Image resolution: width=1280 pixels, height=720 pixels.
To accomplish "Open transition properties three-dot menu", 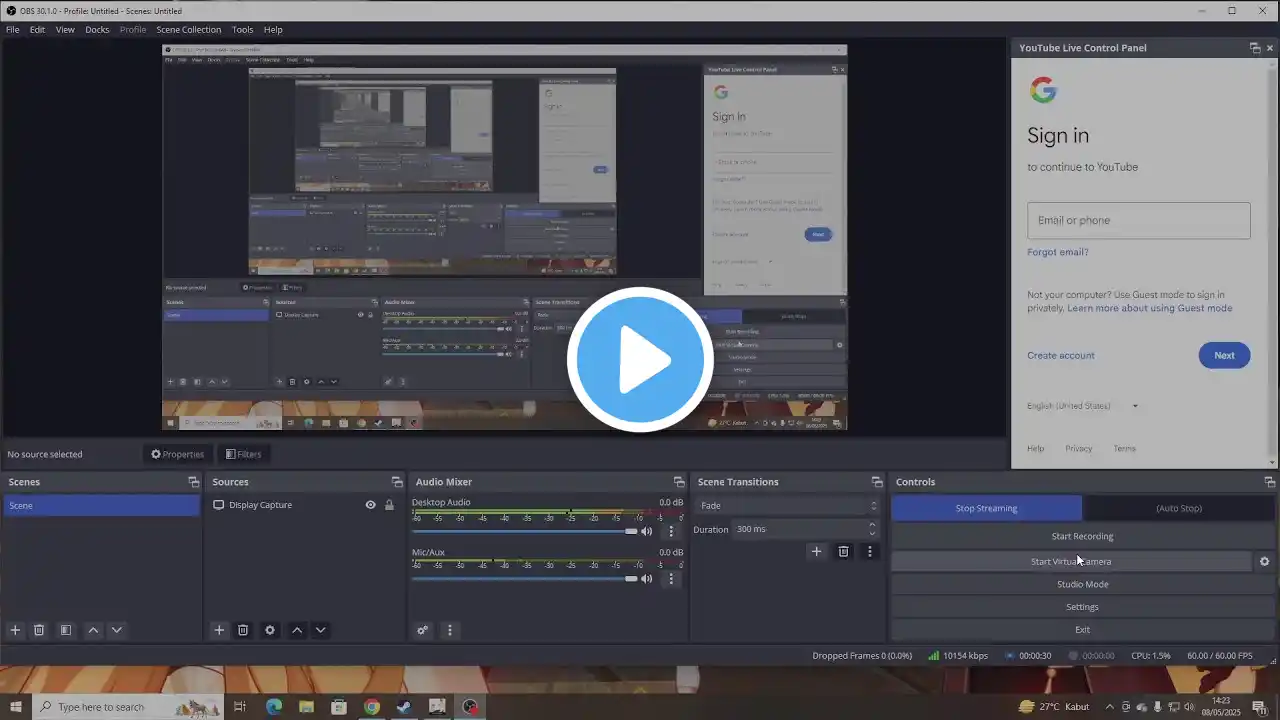I will (870, 551).
